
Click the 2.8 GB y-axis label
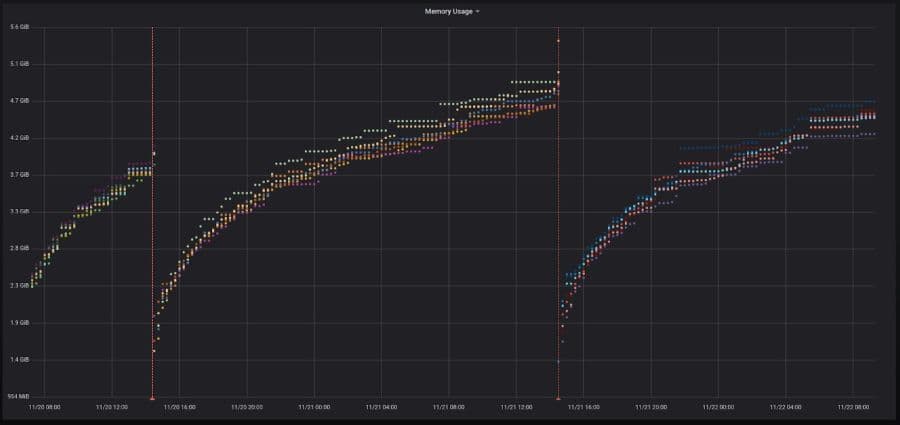19,249
